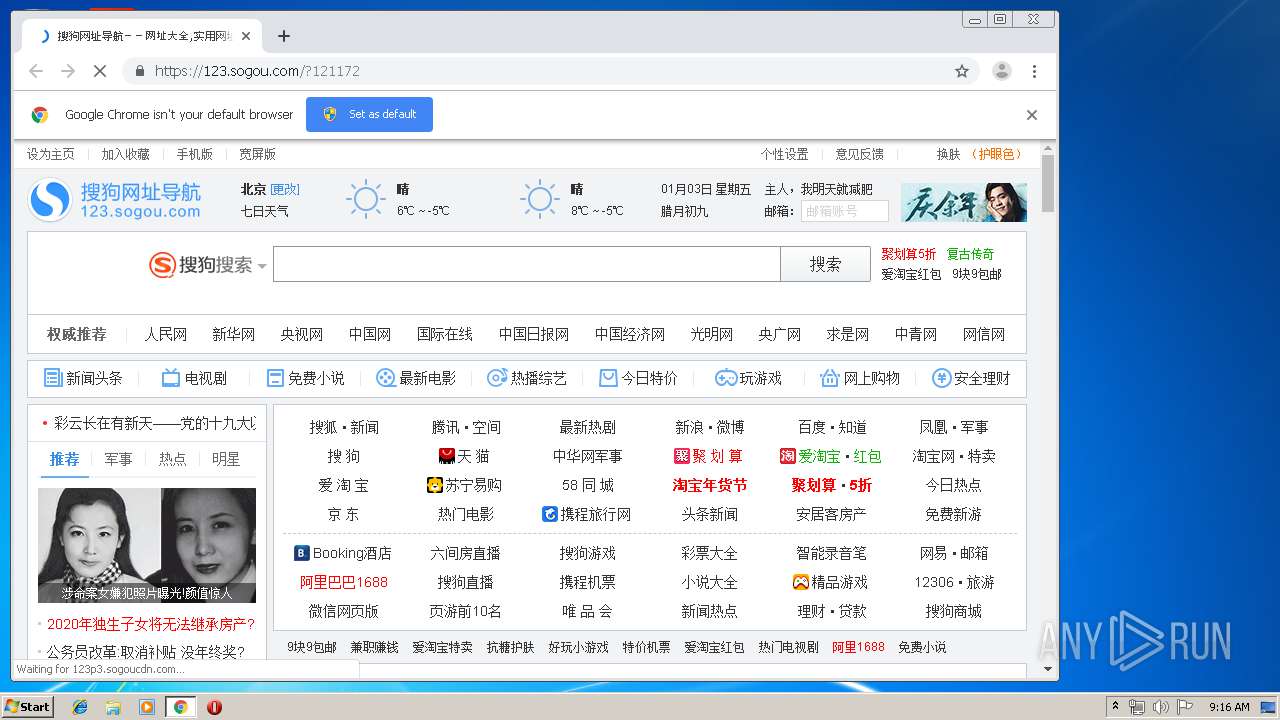The width and height of the screenshot is (1280, 720).
Task: Open the 今日特价 category icon
Action: pyautogui.click(x=608, y=378)
